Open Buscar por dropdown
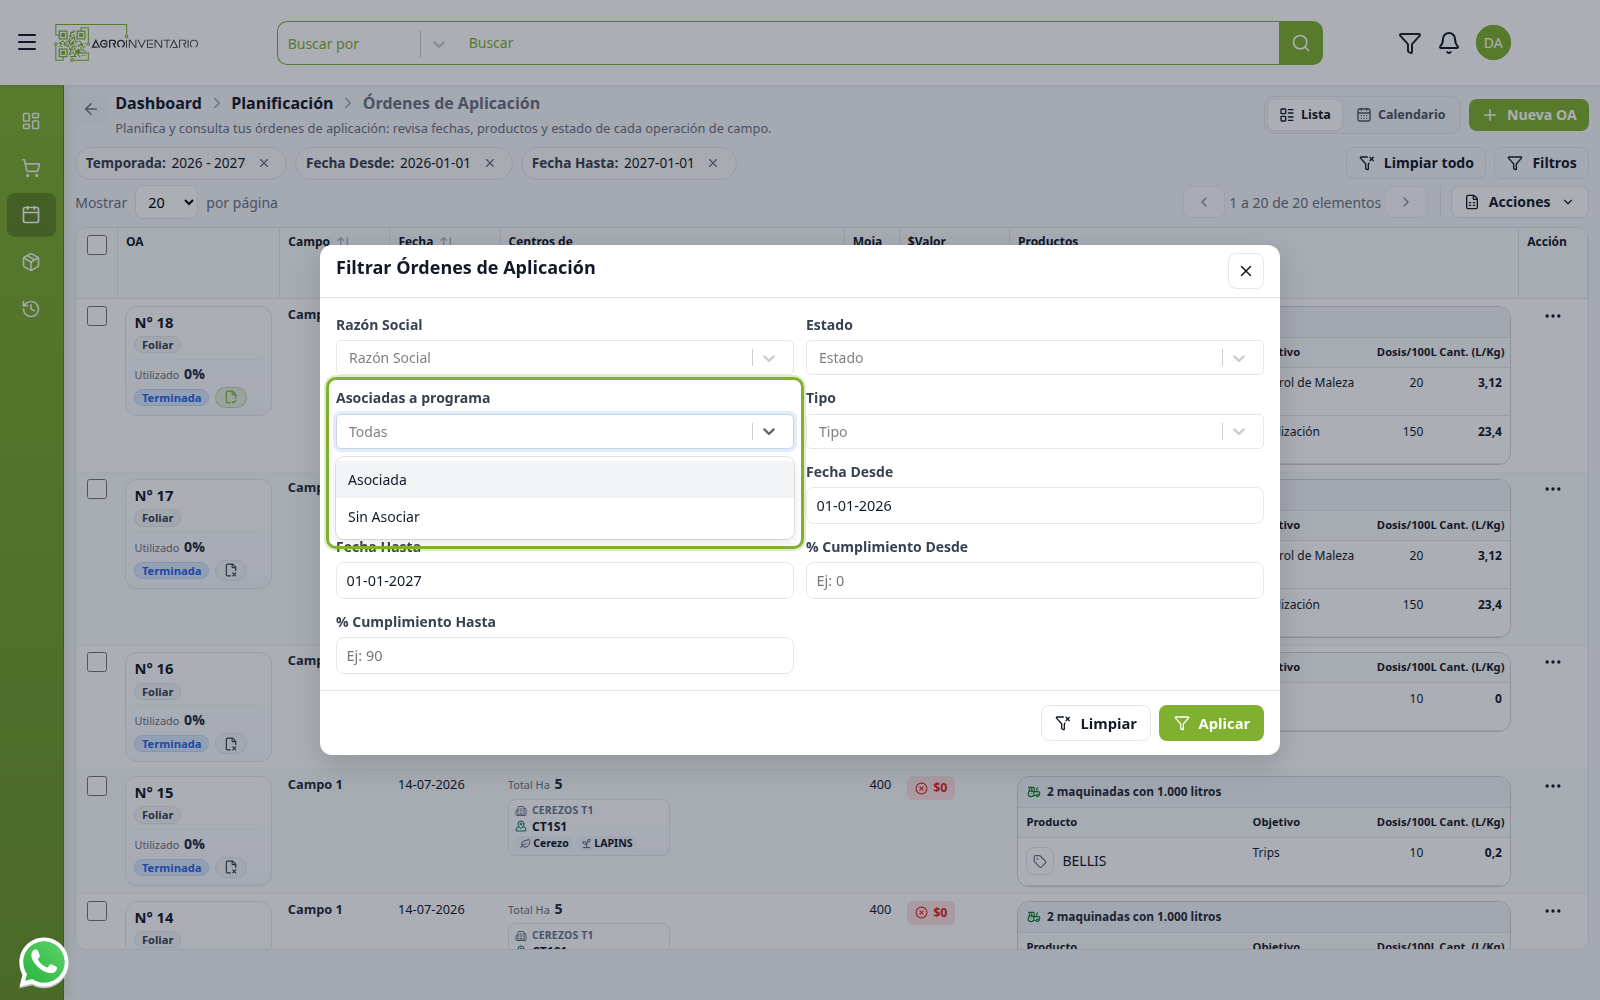Image resolution: width=1600 pixels, height=1000 pixels. (x=364, y=44)
